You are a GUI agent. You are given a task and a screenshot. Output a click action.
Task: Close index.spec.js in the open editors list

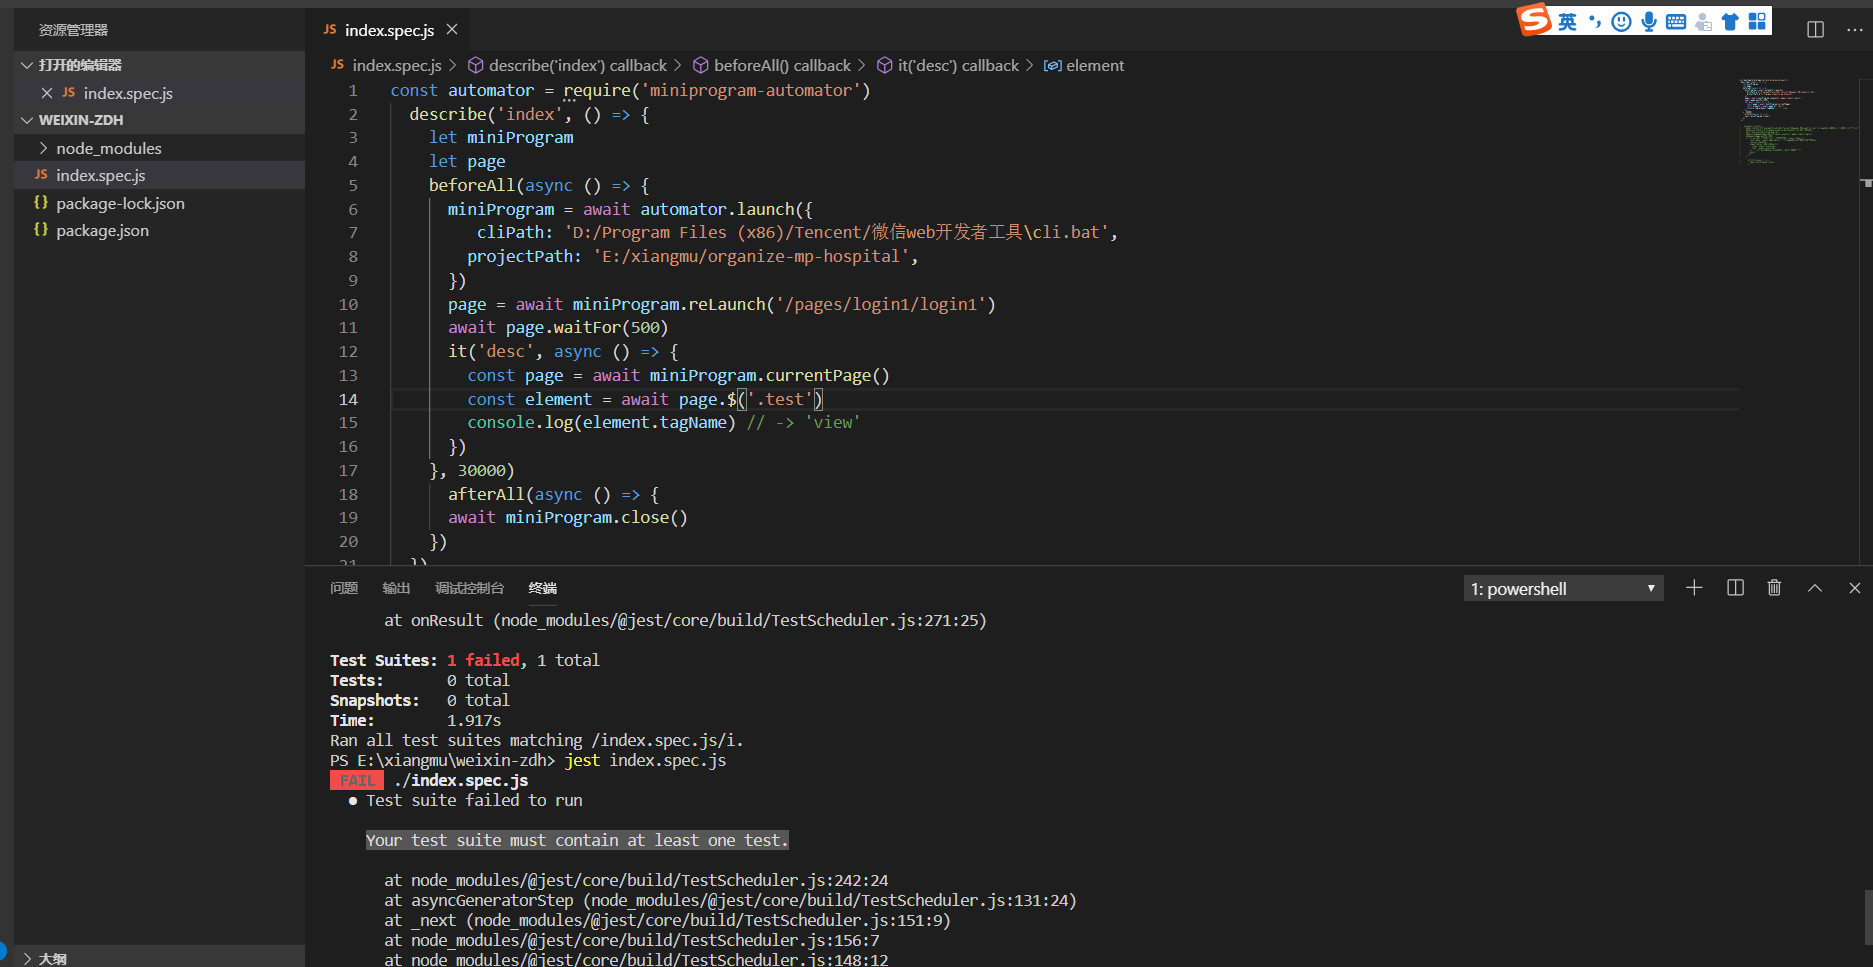pyautogui.click(x=47, y=93)
